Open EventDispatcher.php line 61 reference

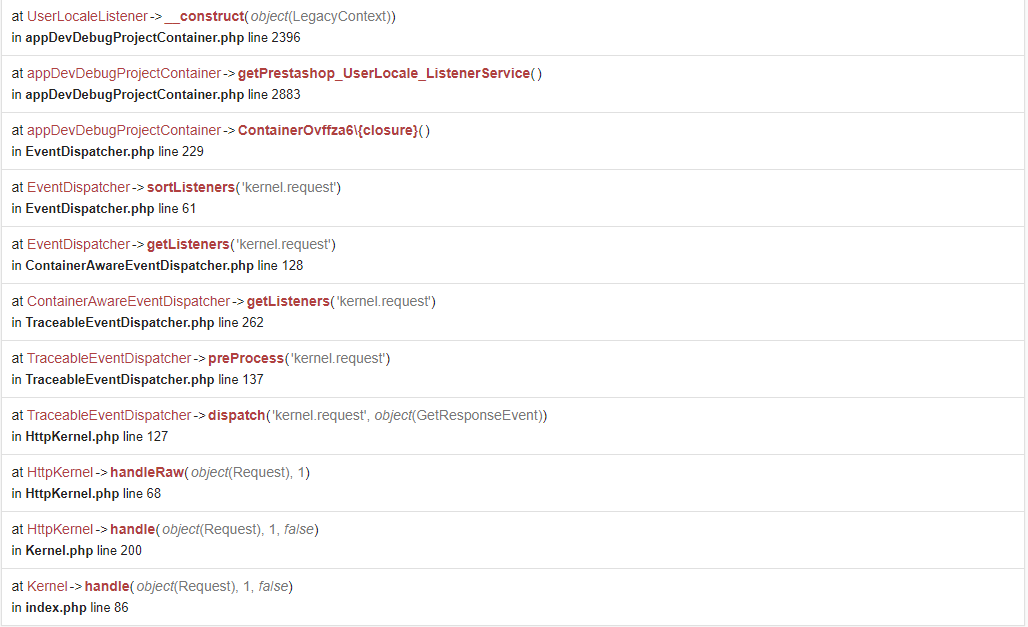click(x=110, y=209)
